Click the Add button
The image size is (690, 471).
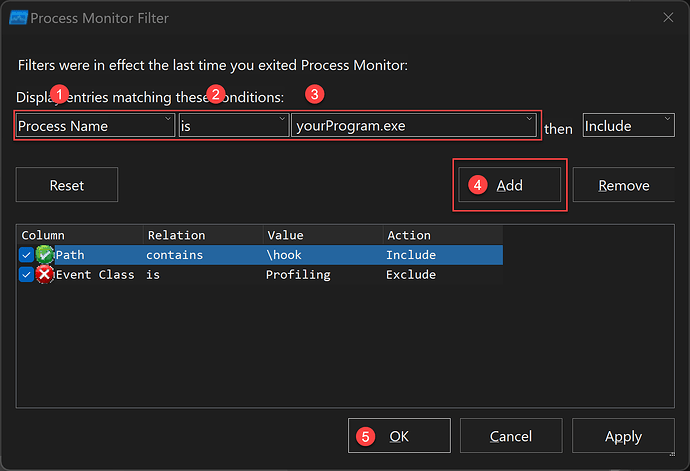point(510,185)
